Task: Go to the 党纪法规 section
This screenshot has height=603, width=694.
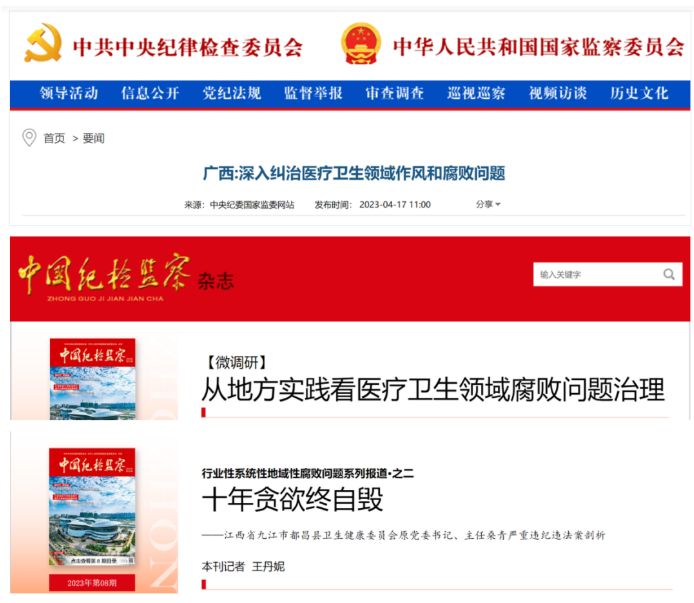Action: [232, 93]
